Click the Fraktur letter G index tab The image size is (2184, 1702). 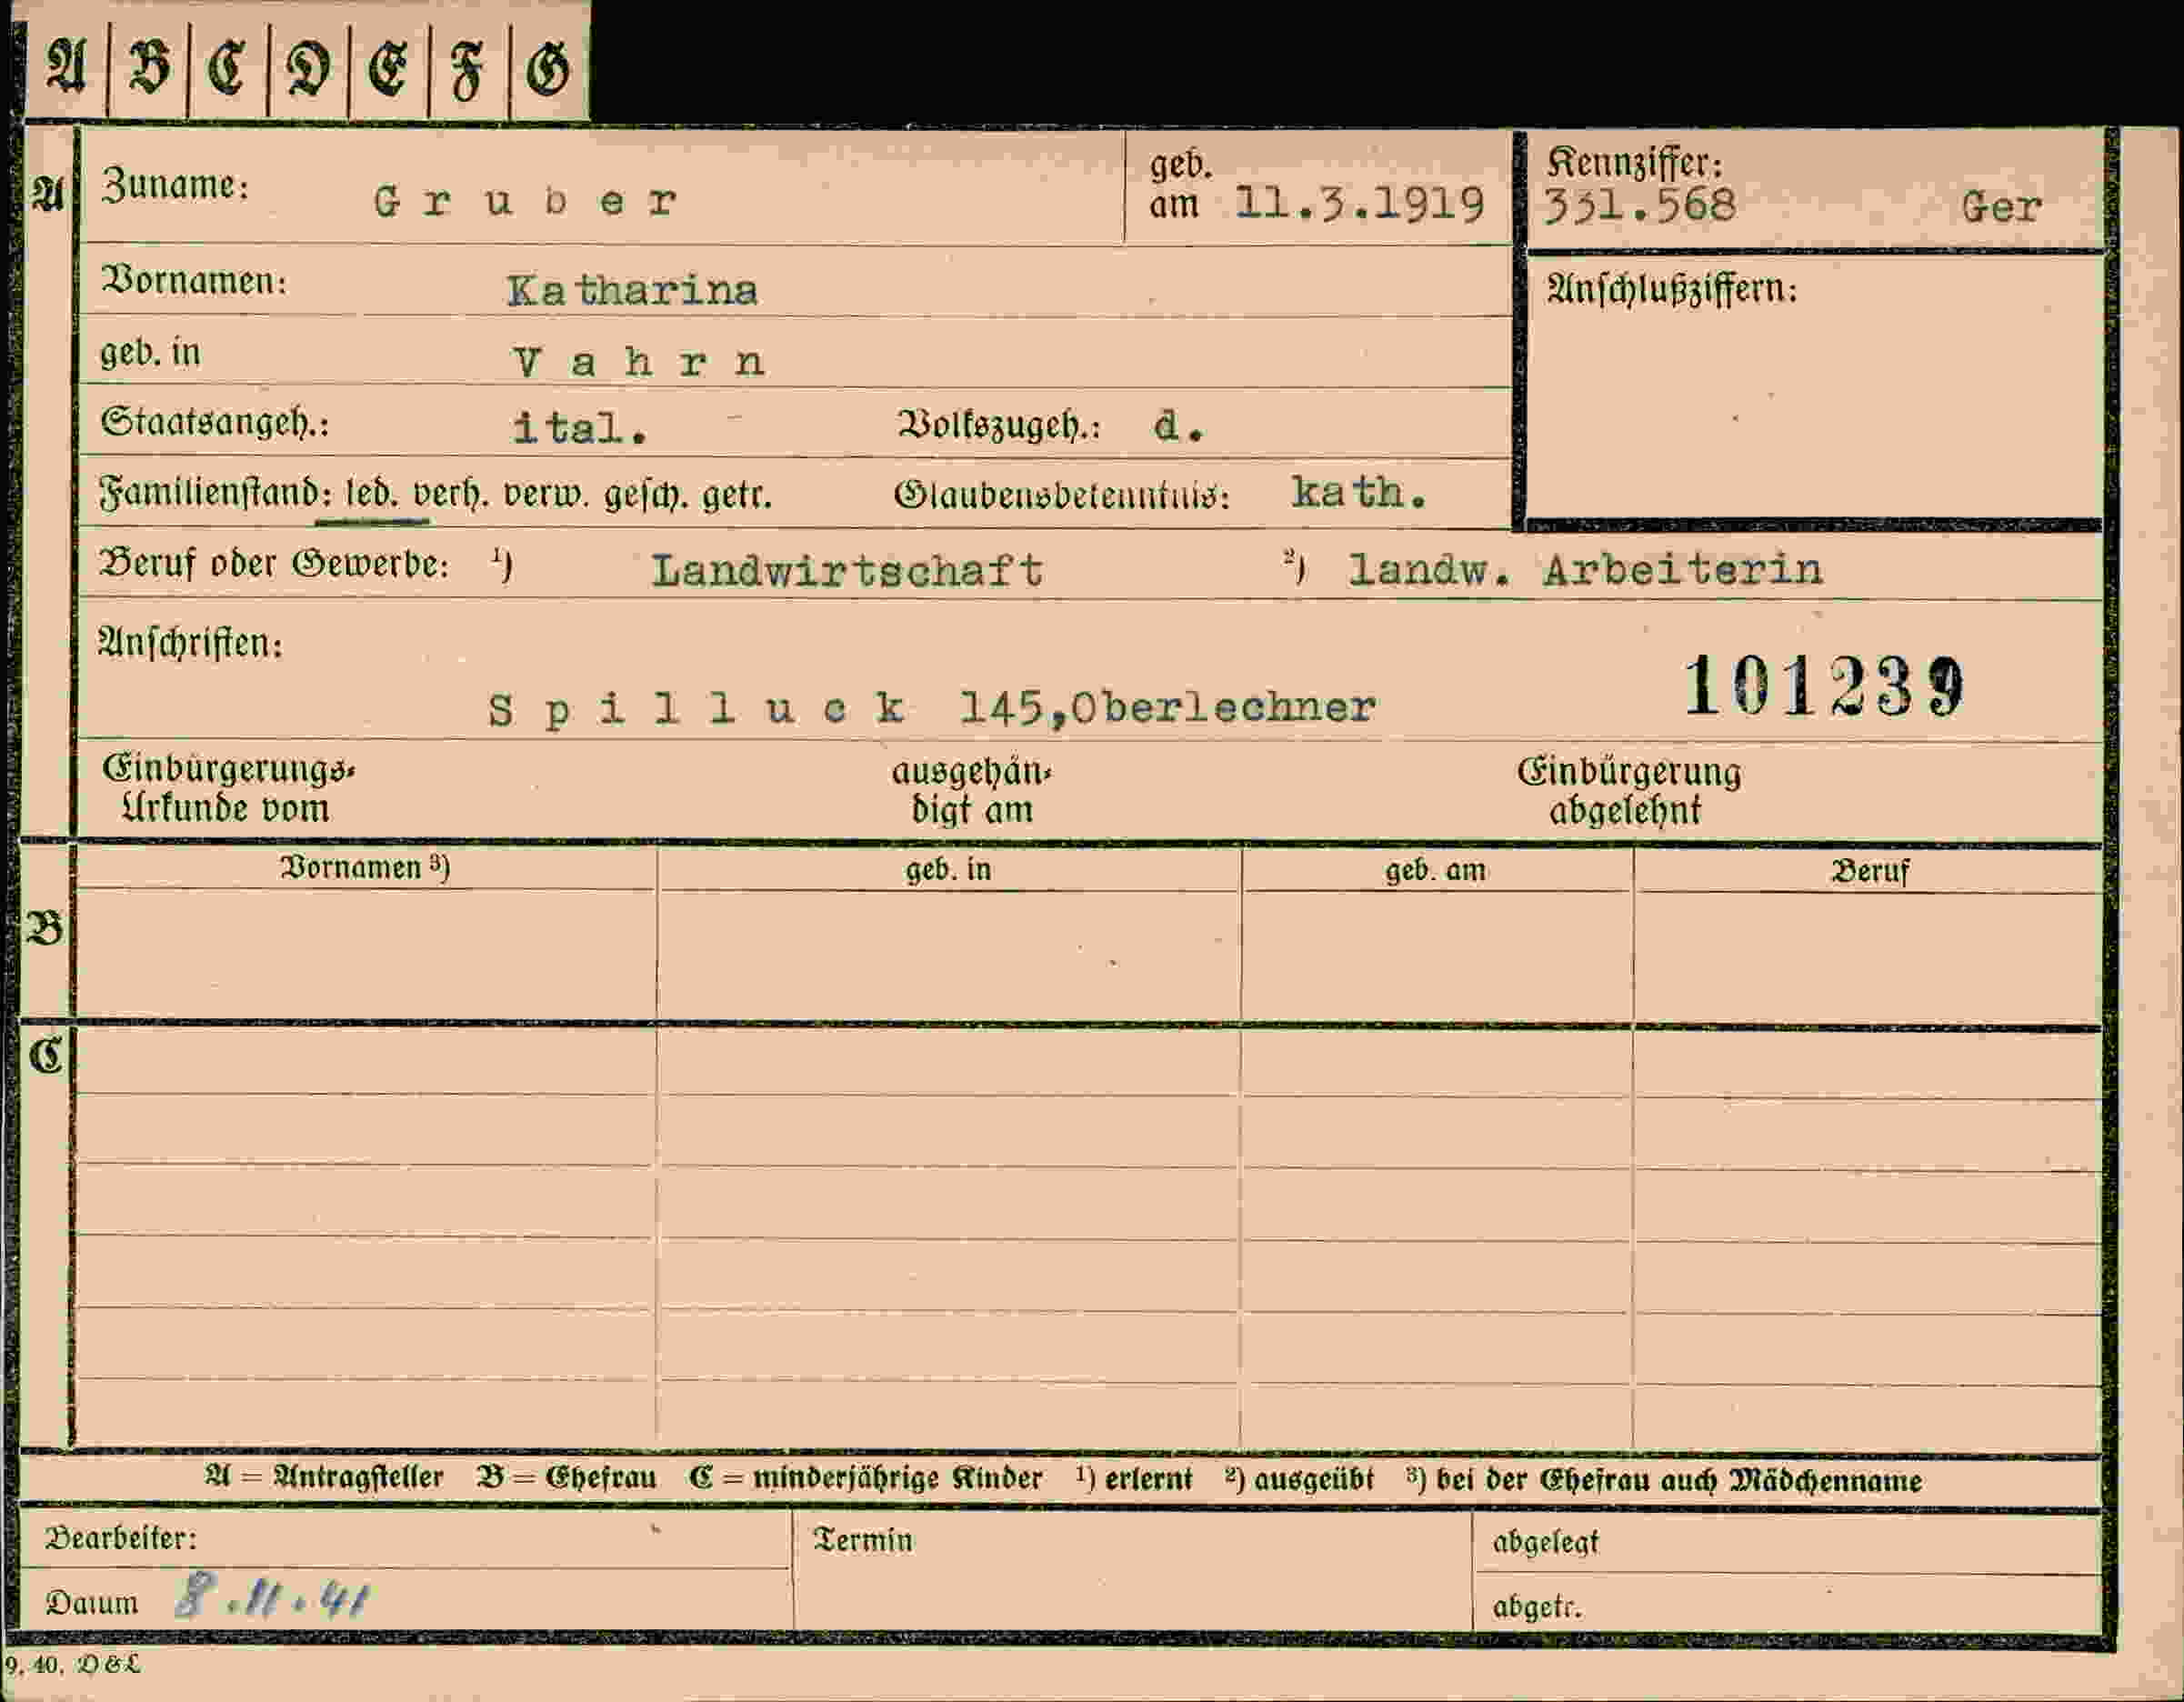(x=548, y=67)
